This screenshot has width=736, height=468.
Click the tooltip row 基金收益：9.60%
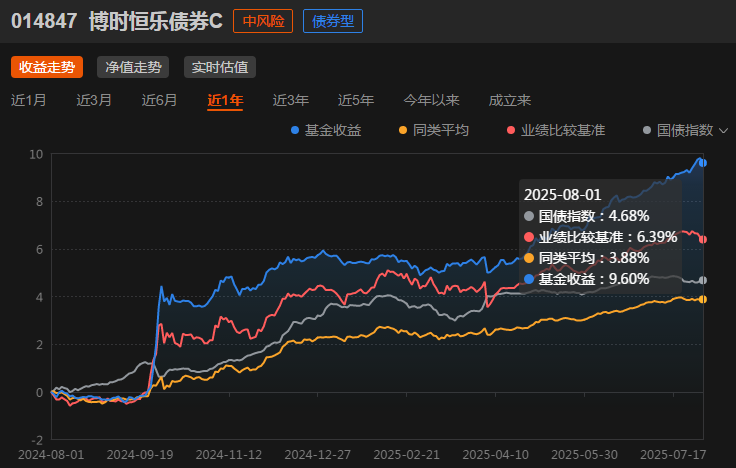click(x=587, y=279)
